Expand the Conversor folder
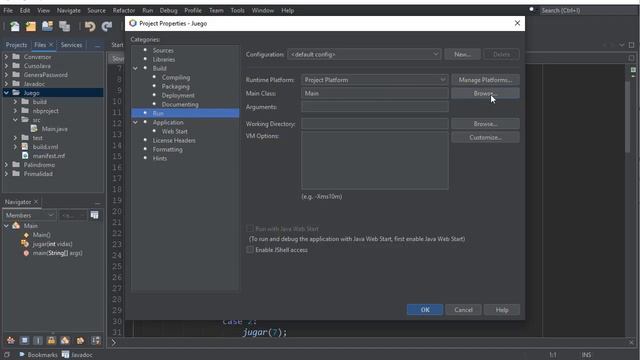Screen dimensions: 640x360 6,57
